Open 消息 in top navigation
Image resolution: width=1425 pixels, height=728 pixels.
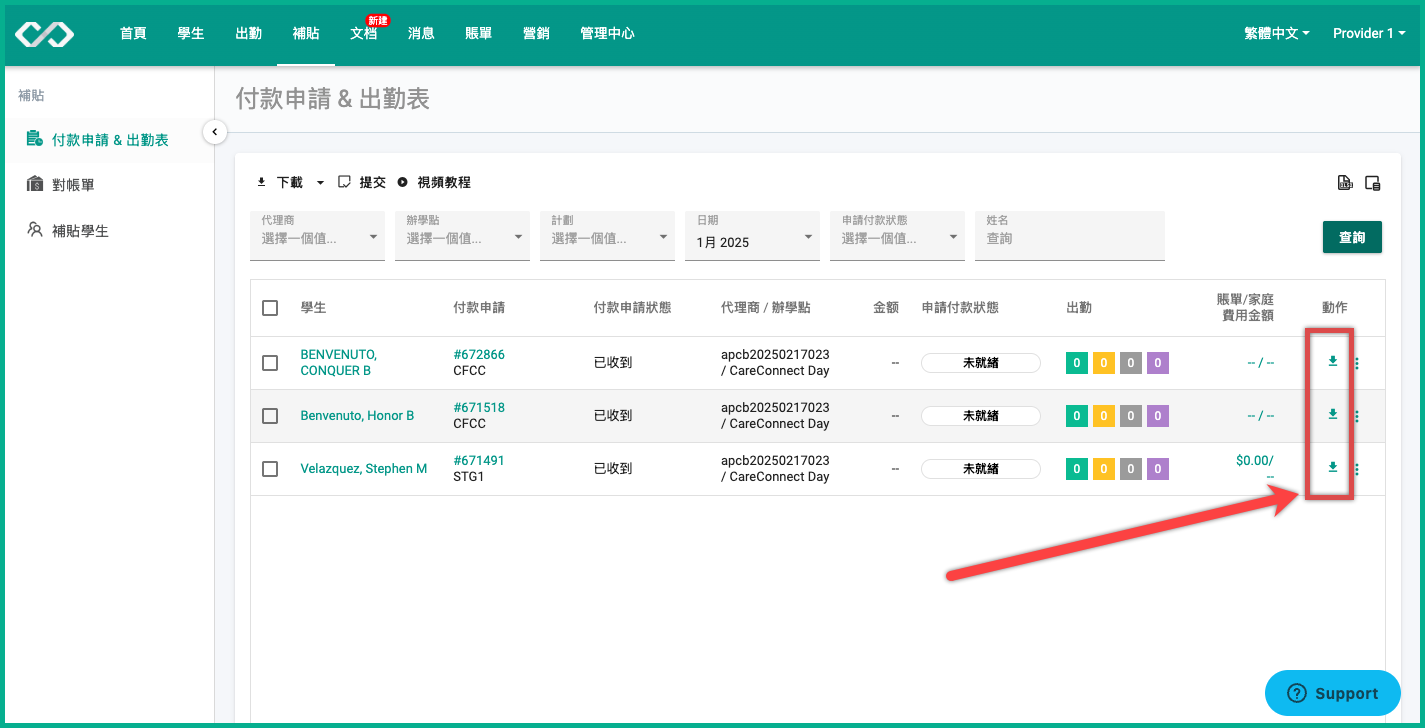click(421, 33)
